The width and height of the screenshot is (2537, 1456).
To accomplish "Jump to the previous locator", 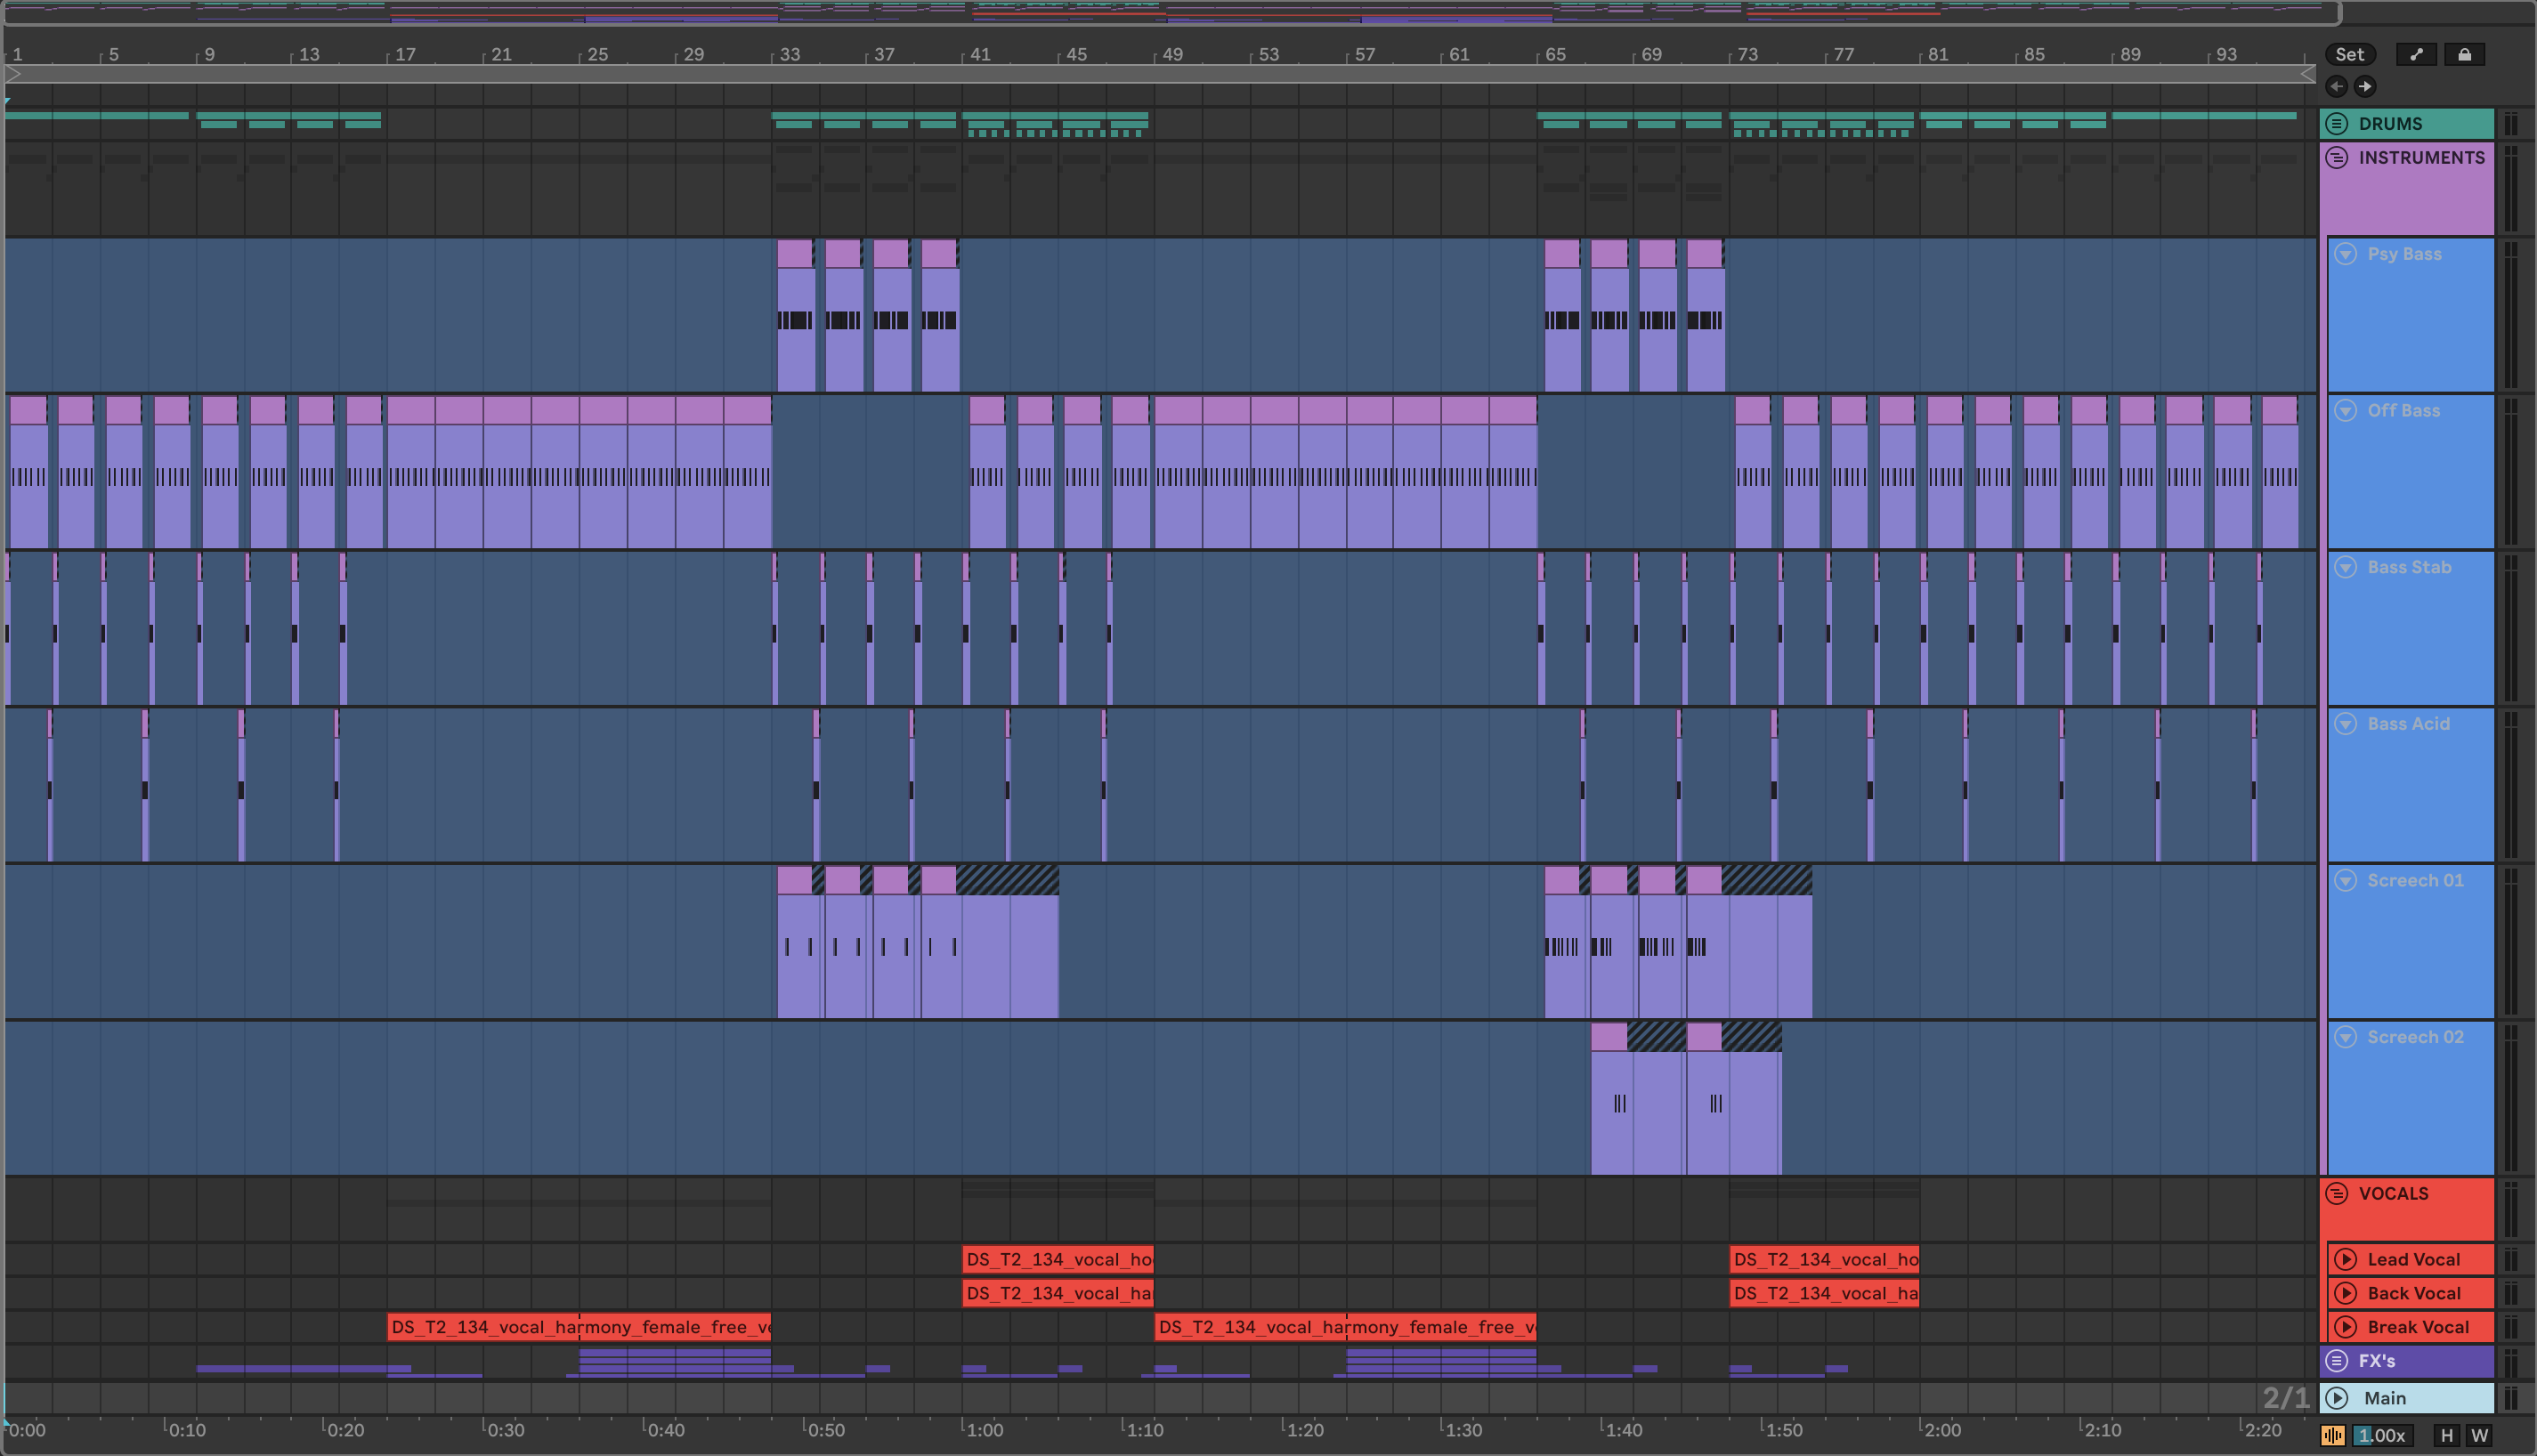I will coord(2336,86).
